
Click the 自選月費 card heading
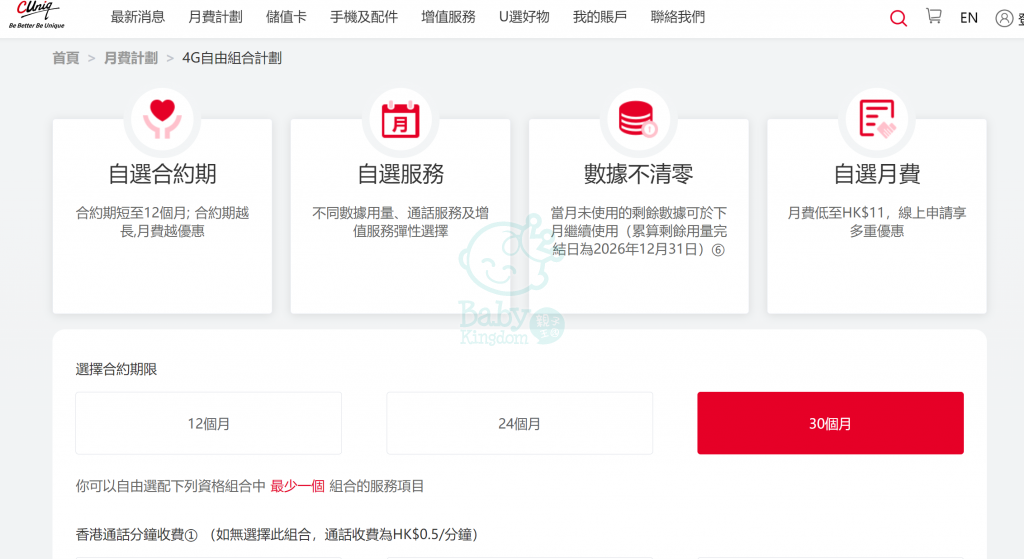point(876,174)
